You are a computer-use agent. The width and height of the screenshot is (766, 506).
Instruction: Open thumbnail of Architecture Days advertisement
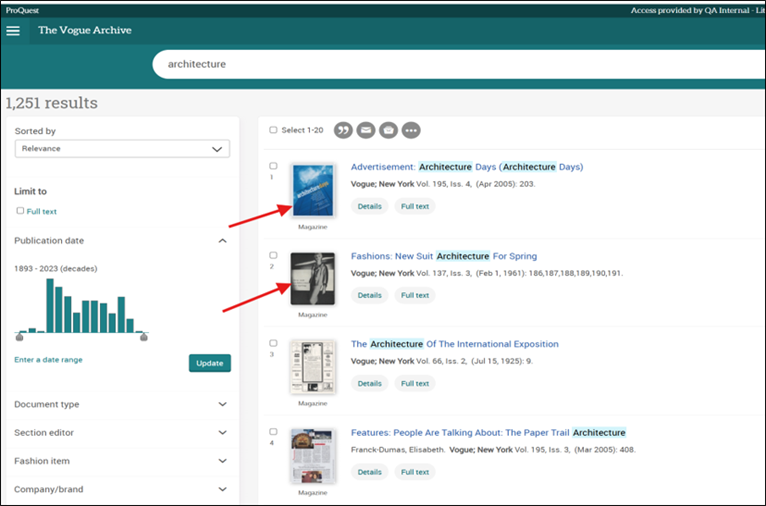pyautogui.click(x=313, y=190)
